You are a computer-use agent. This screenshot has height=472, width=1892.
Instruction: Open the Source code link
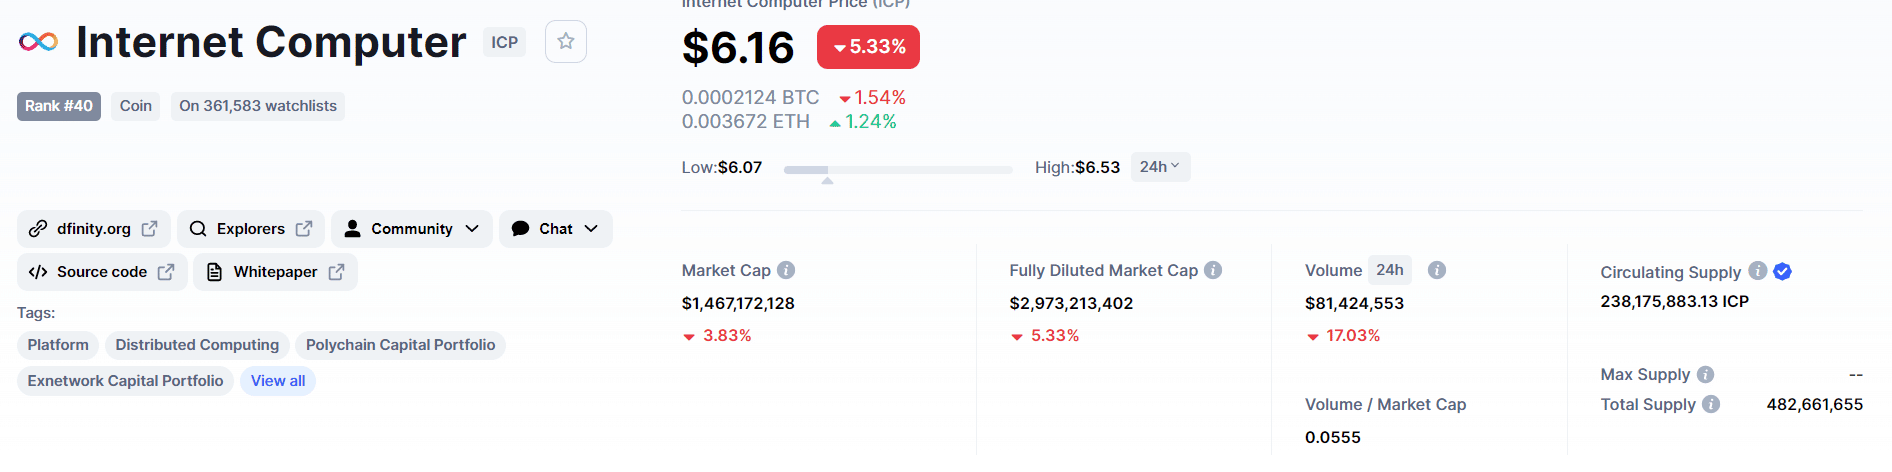(x=102, y=272)
